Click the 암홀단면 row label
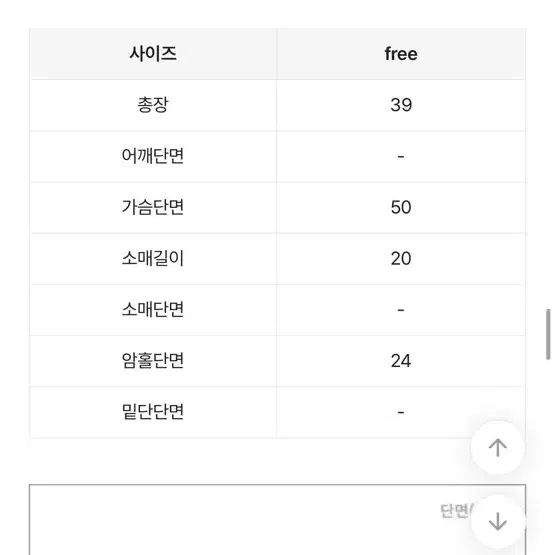555x555 pixels. point(153,361)
